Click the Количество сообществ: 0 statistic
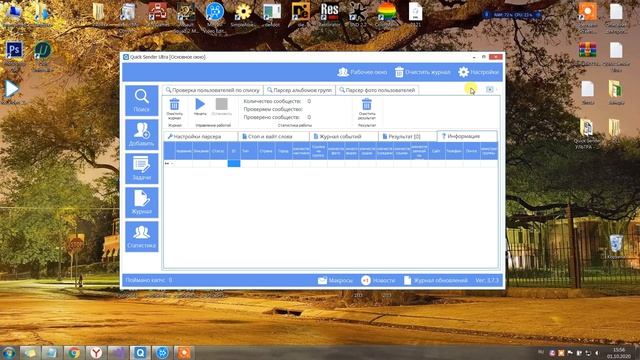 click(277, 101)
